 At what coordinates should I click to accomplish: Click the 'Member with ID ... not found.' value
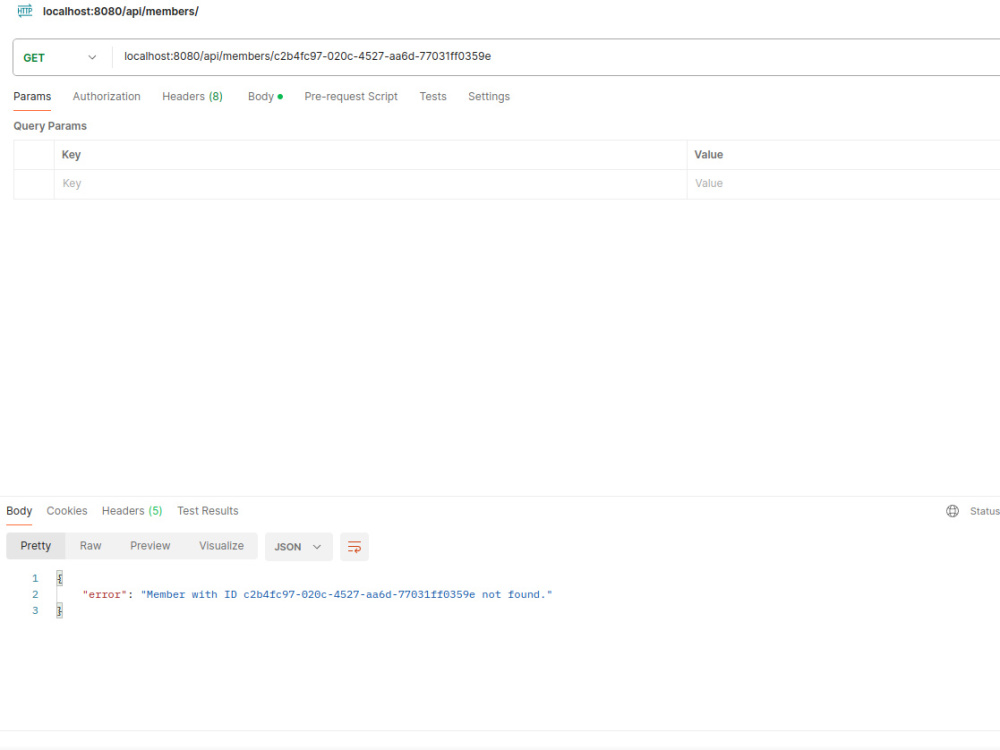tap(346, 594)
